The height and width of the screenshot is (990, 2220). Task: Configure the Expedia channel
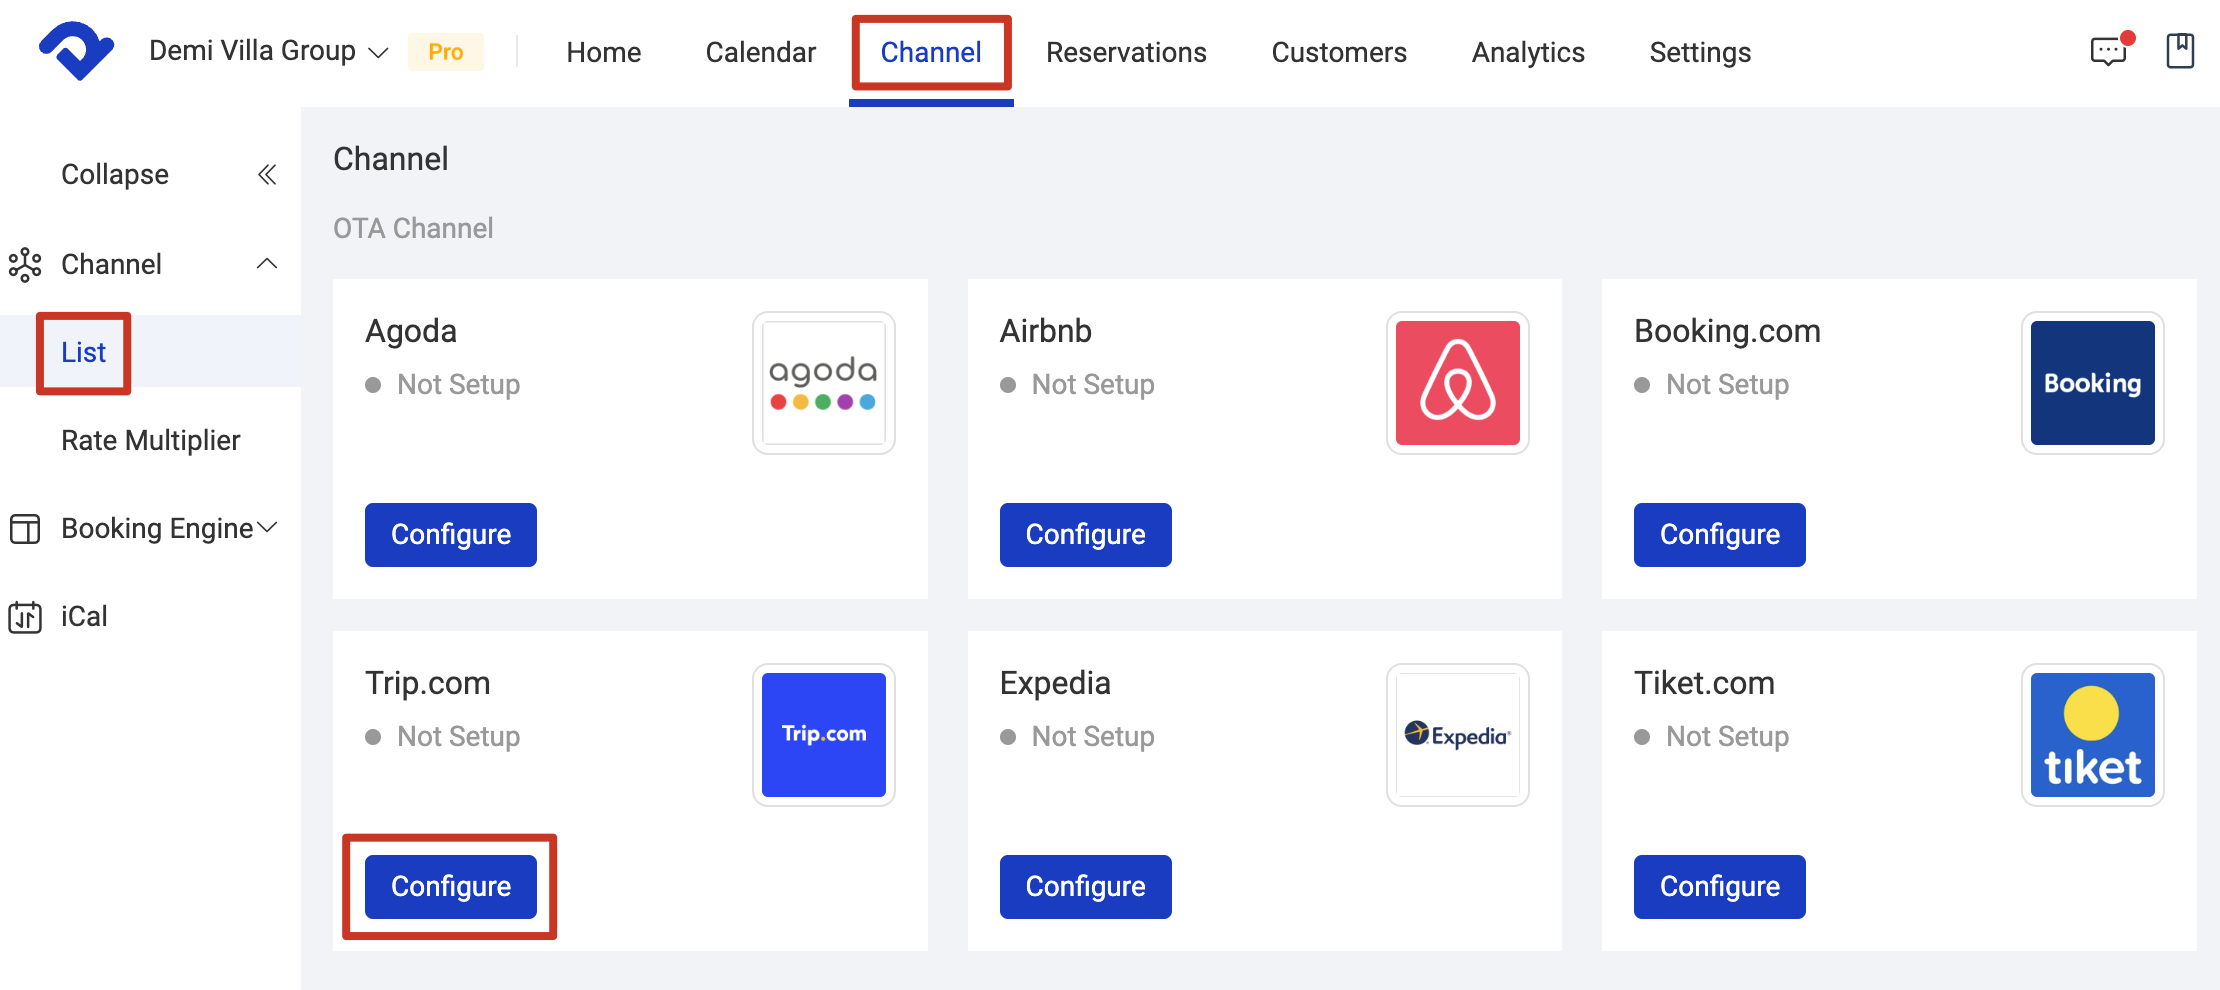(x=1085, y=886)
